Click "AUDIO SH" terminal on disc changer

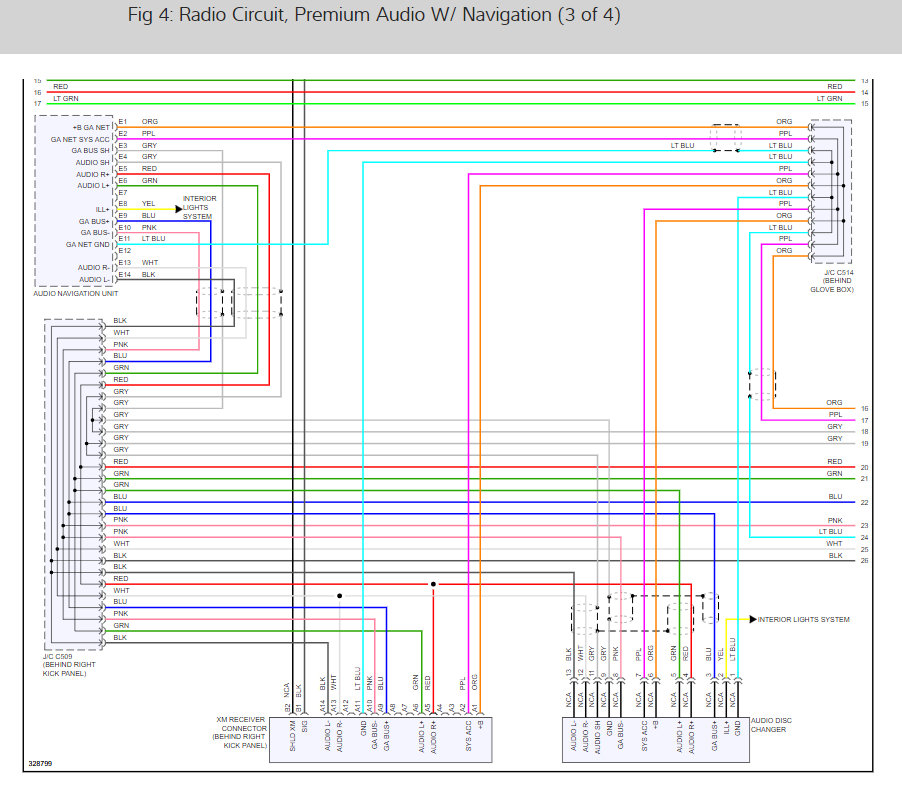(597, 737)
